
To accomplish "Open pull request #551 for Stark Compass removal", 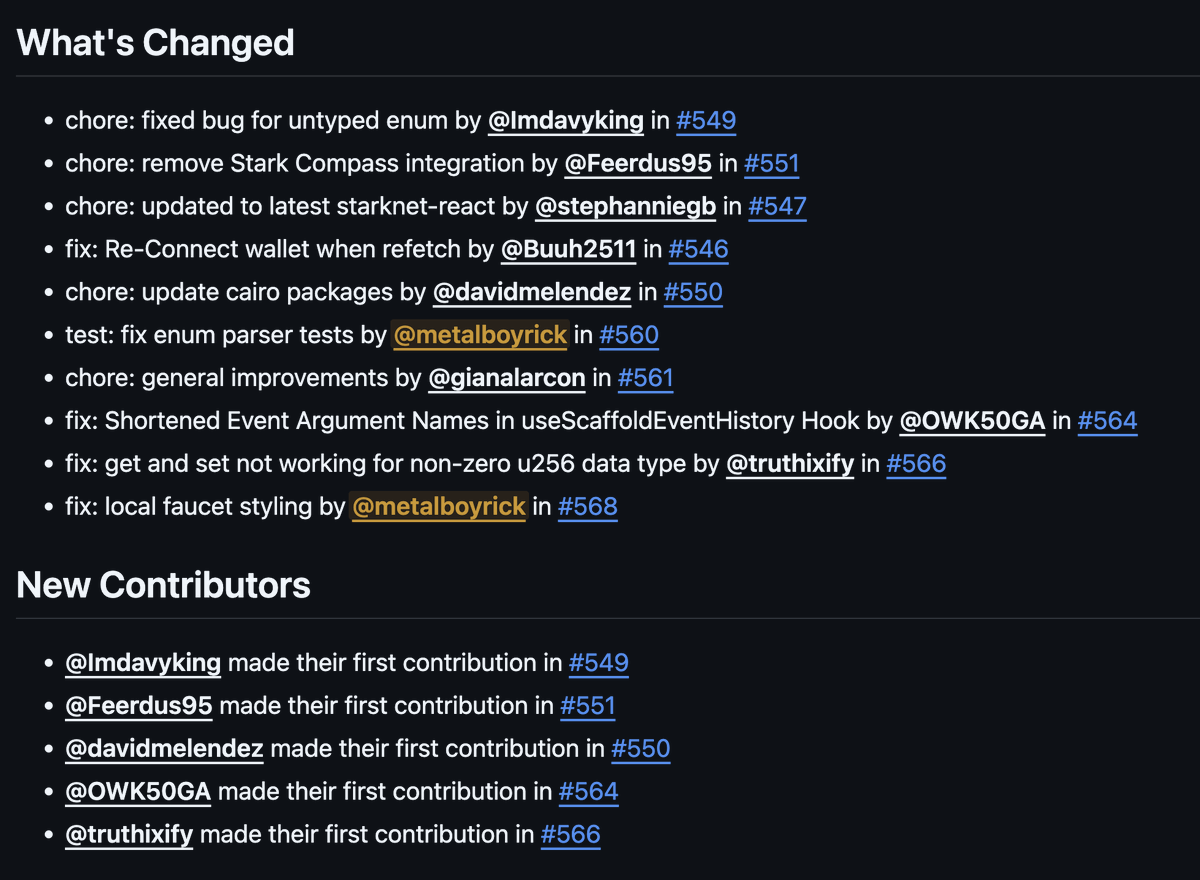I will click(x=771, y=164).
